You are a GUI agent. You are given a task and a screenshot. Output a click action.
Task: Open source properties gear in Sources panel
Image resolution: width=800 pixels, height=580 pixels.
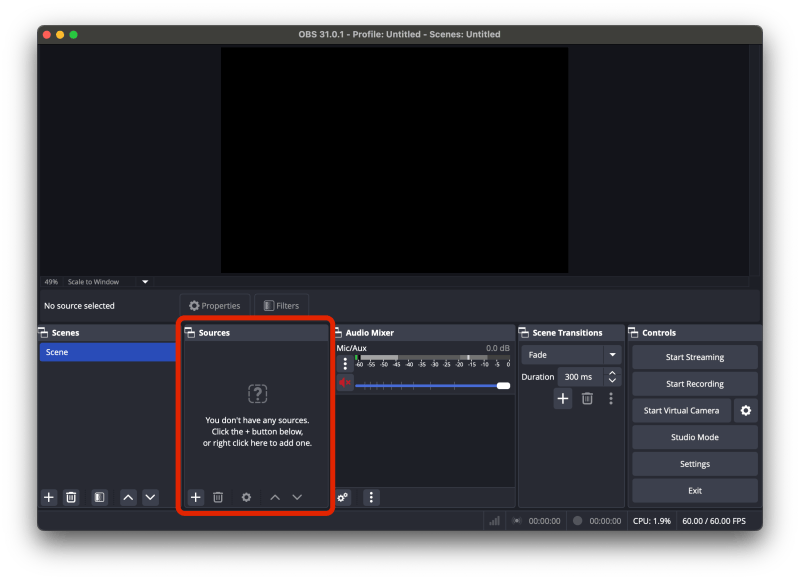pyautogui.click(x=246, y=497)
